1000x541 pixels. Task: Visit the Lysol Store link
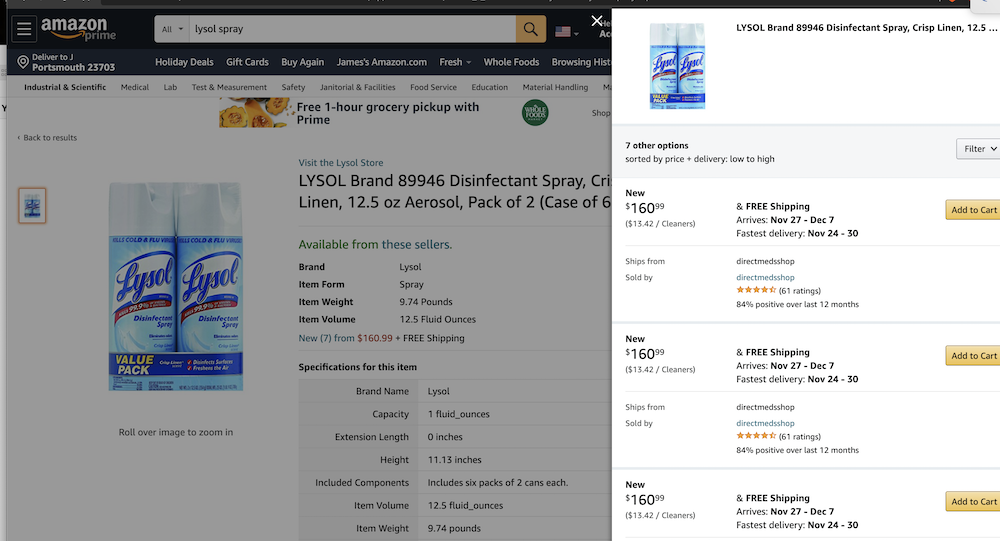340,163
